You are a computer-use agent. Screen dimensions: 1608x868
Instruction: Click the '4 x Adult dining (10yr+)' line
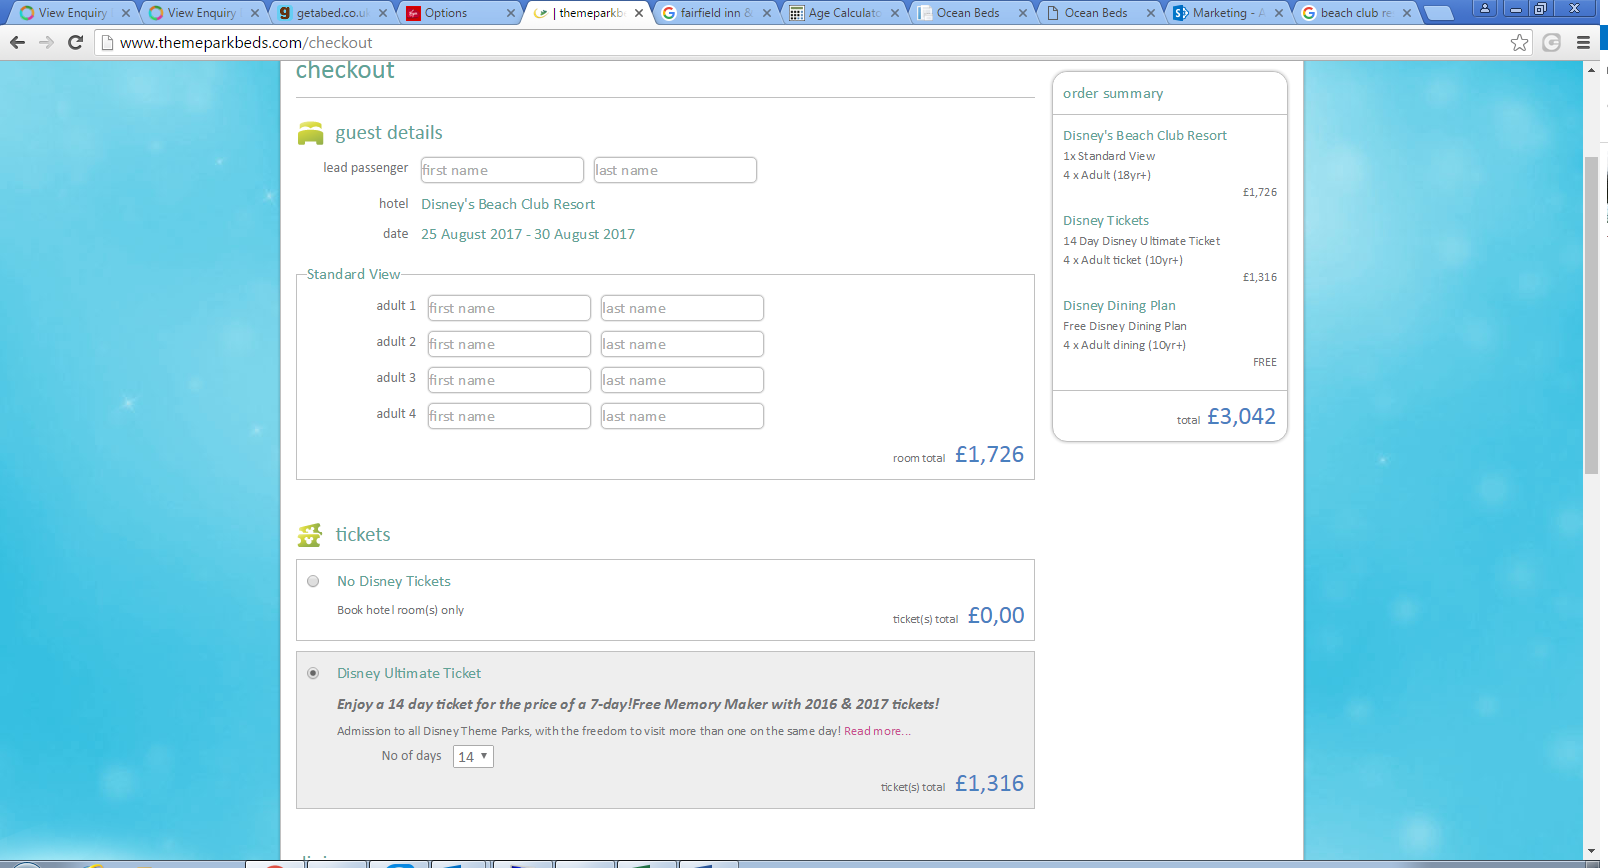click(1124, 345)
